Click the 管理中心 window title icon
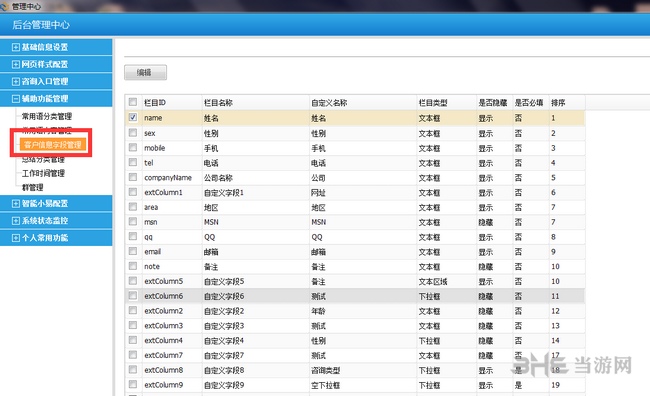 (x=4, y=6)
